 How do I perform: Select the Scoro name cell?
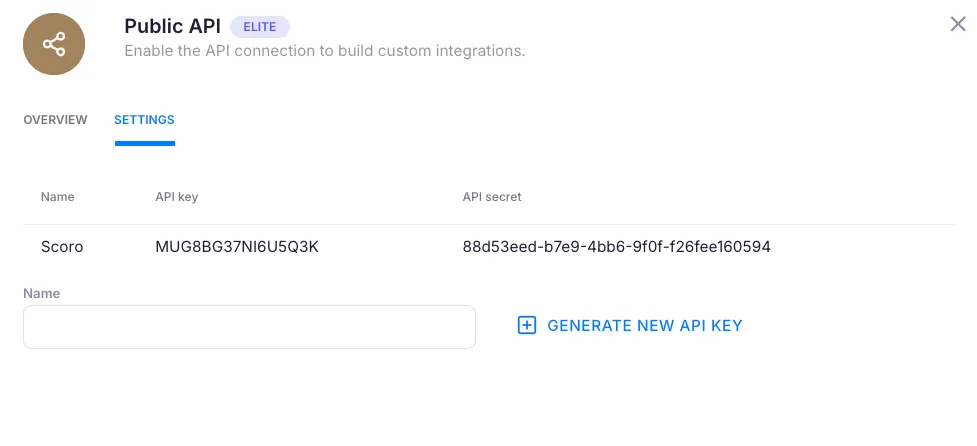(x=62, y=246)
